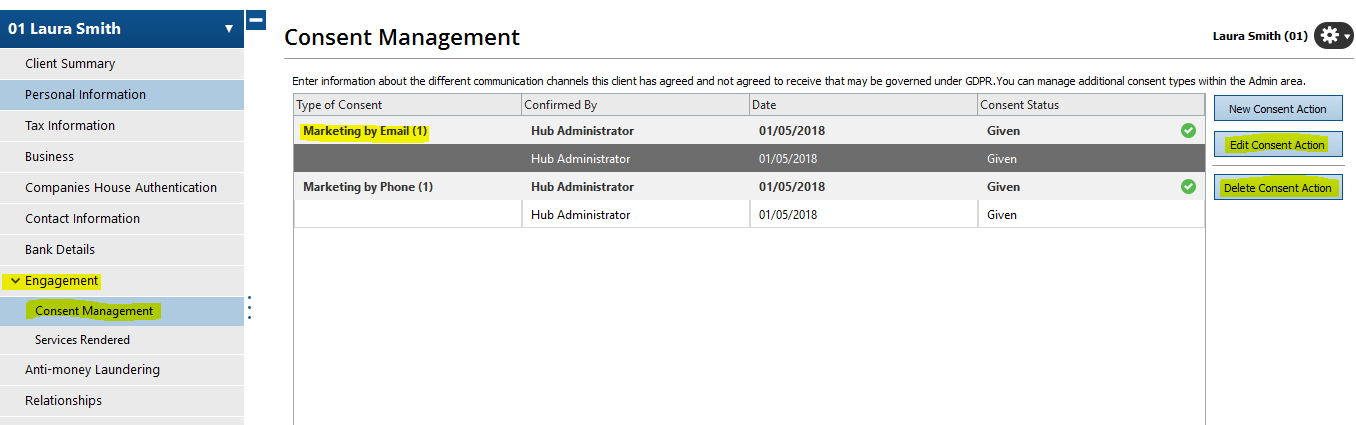Click Delete Consent Action button
Screen dimensions: 1356x425
1277,188
